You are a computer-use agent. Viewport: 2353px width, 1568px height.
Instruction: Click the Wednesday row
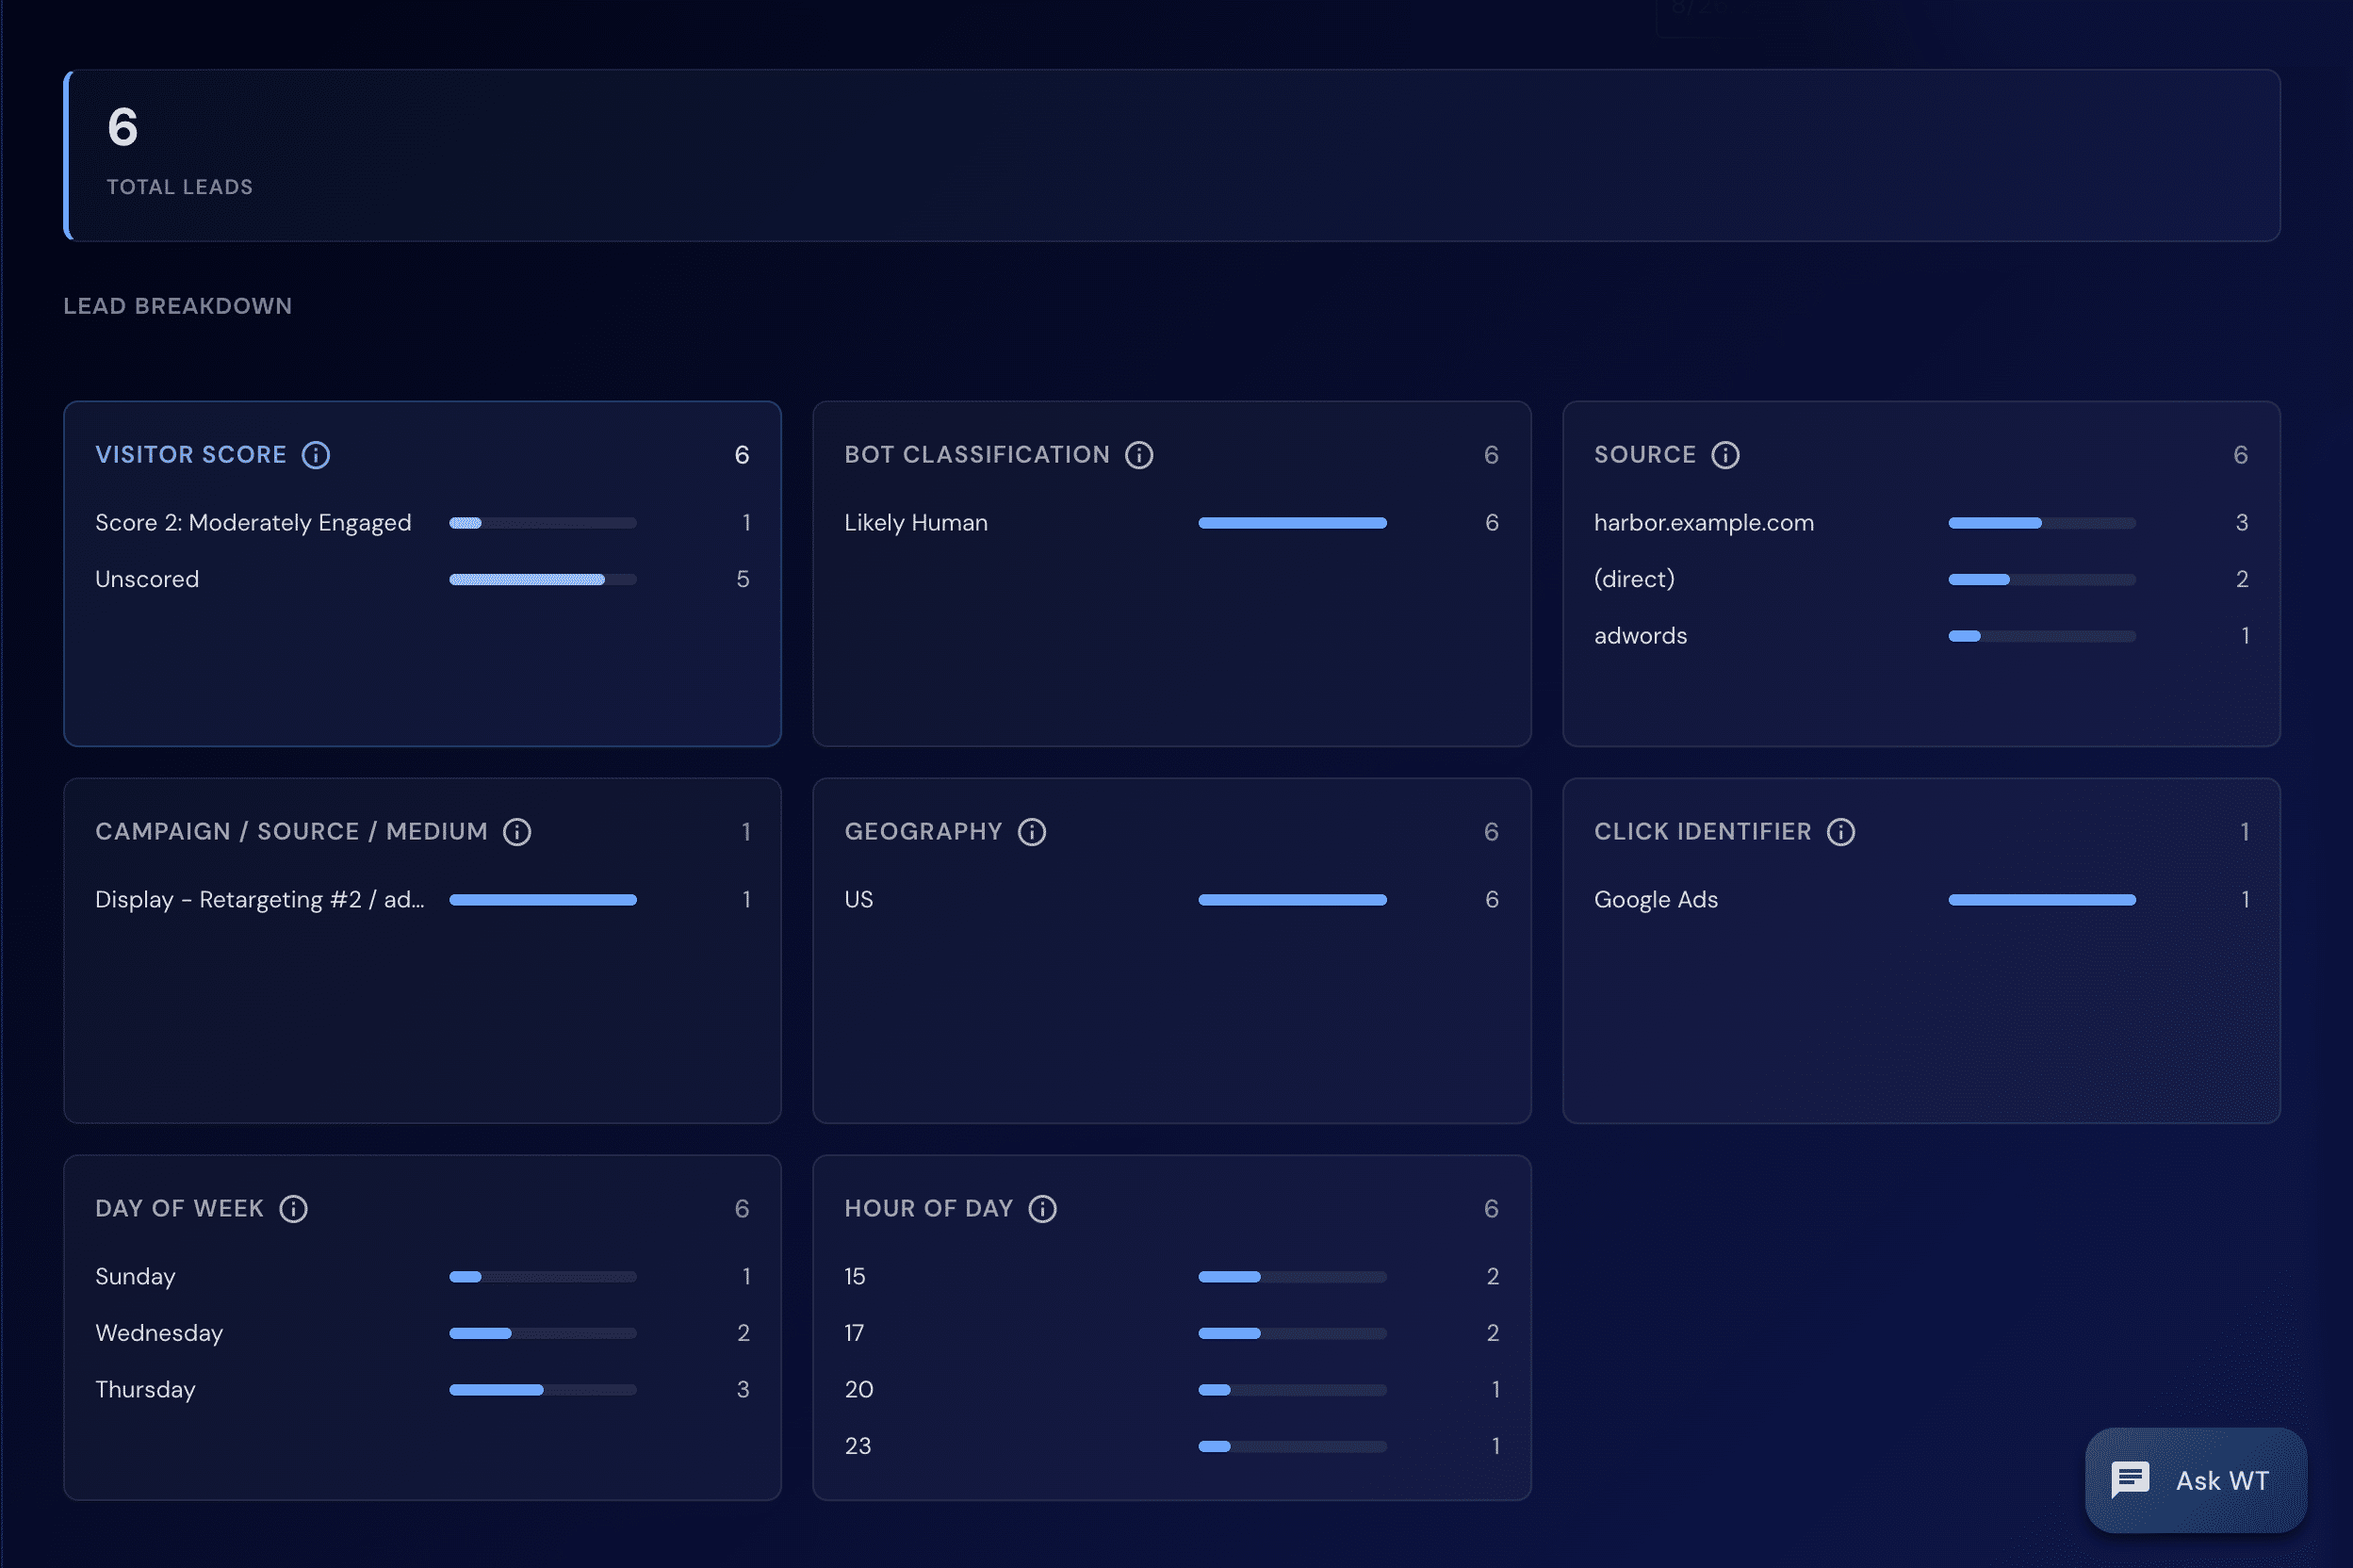pyautogui.click(x=422, y=1333)
